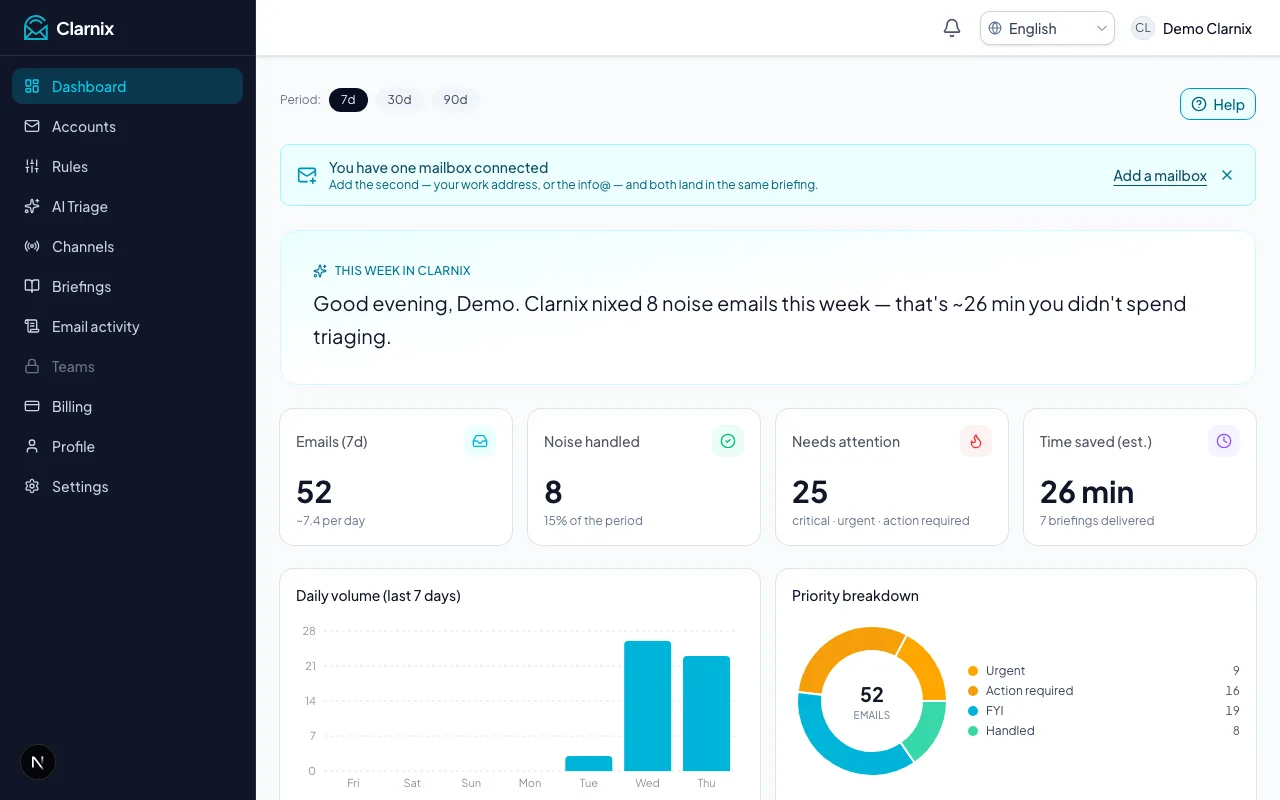Click the 52 Emails donut center

[872, 701]
